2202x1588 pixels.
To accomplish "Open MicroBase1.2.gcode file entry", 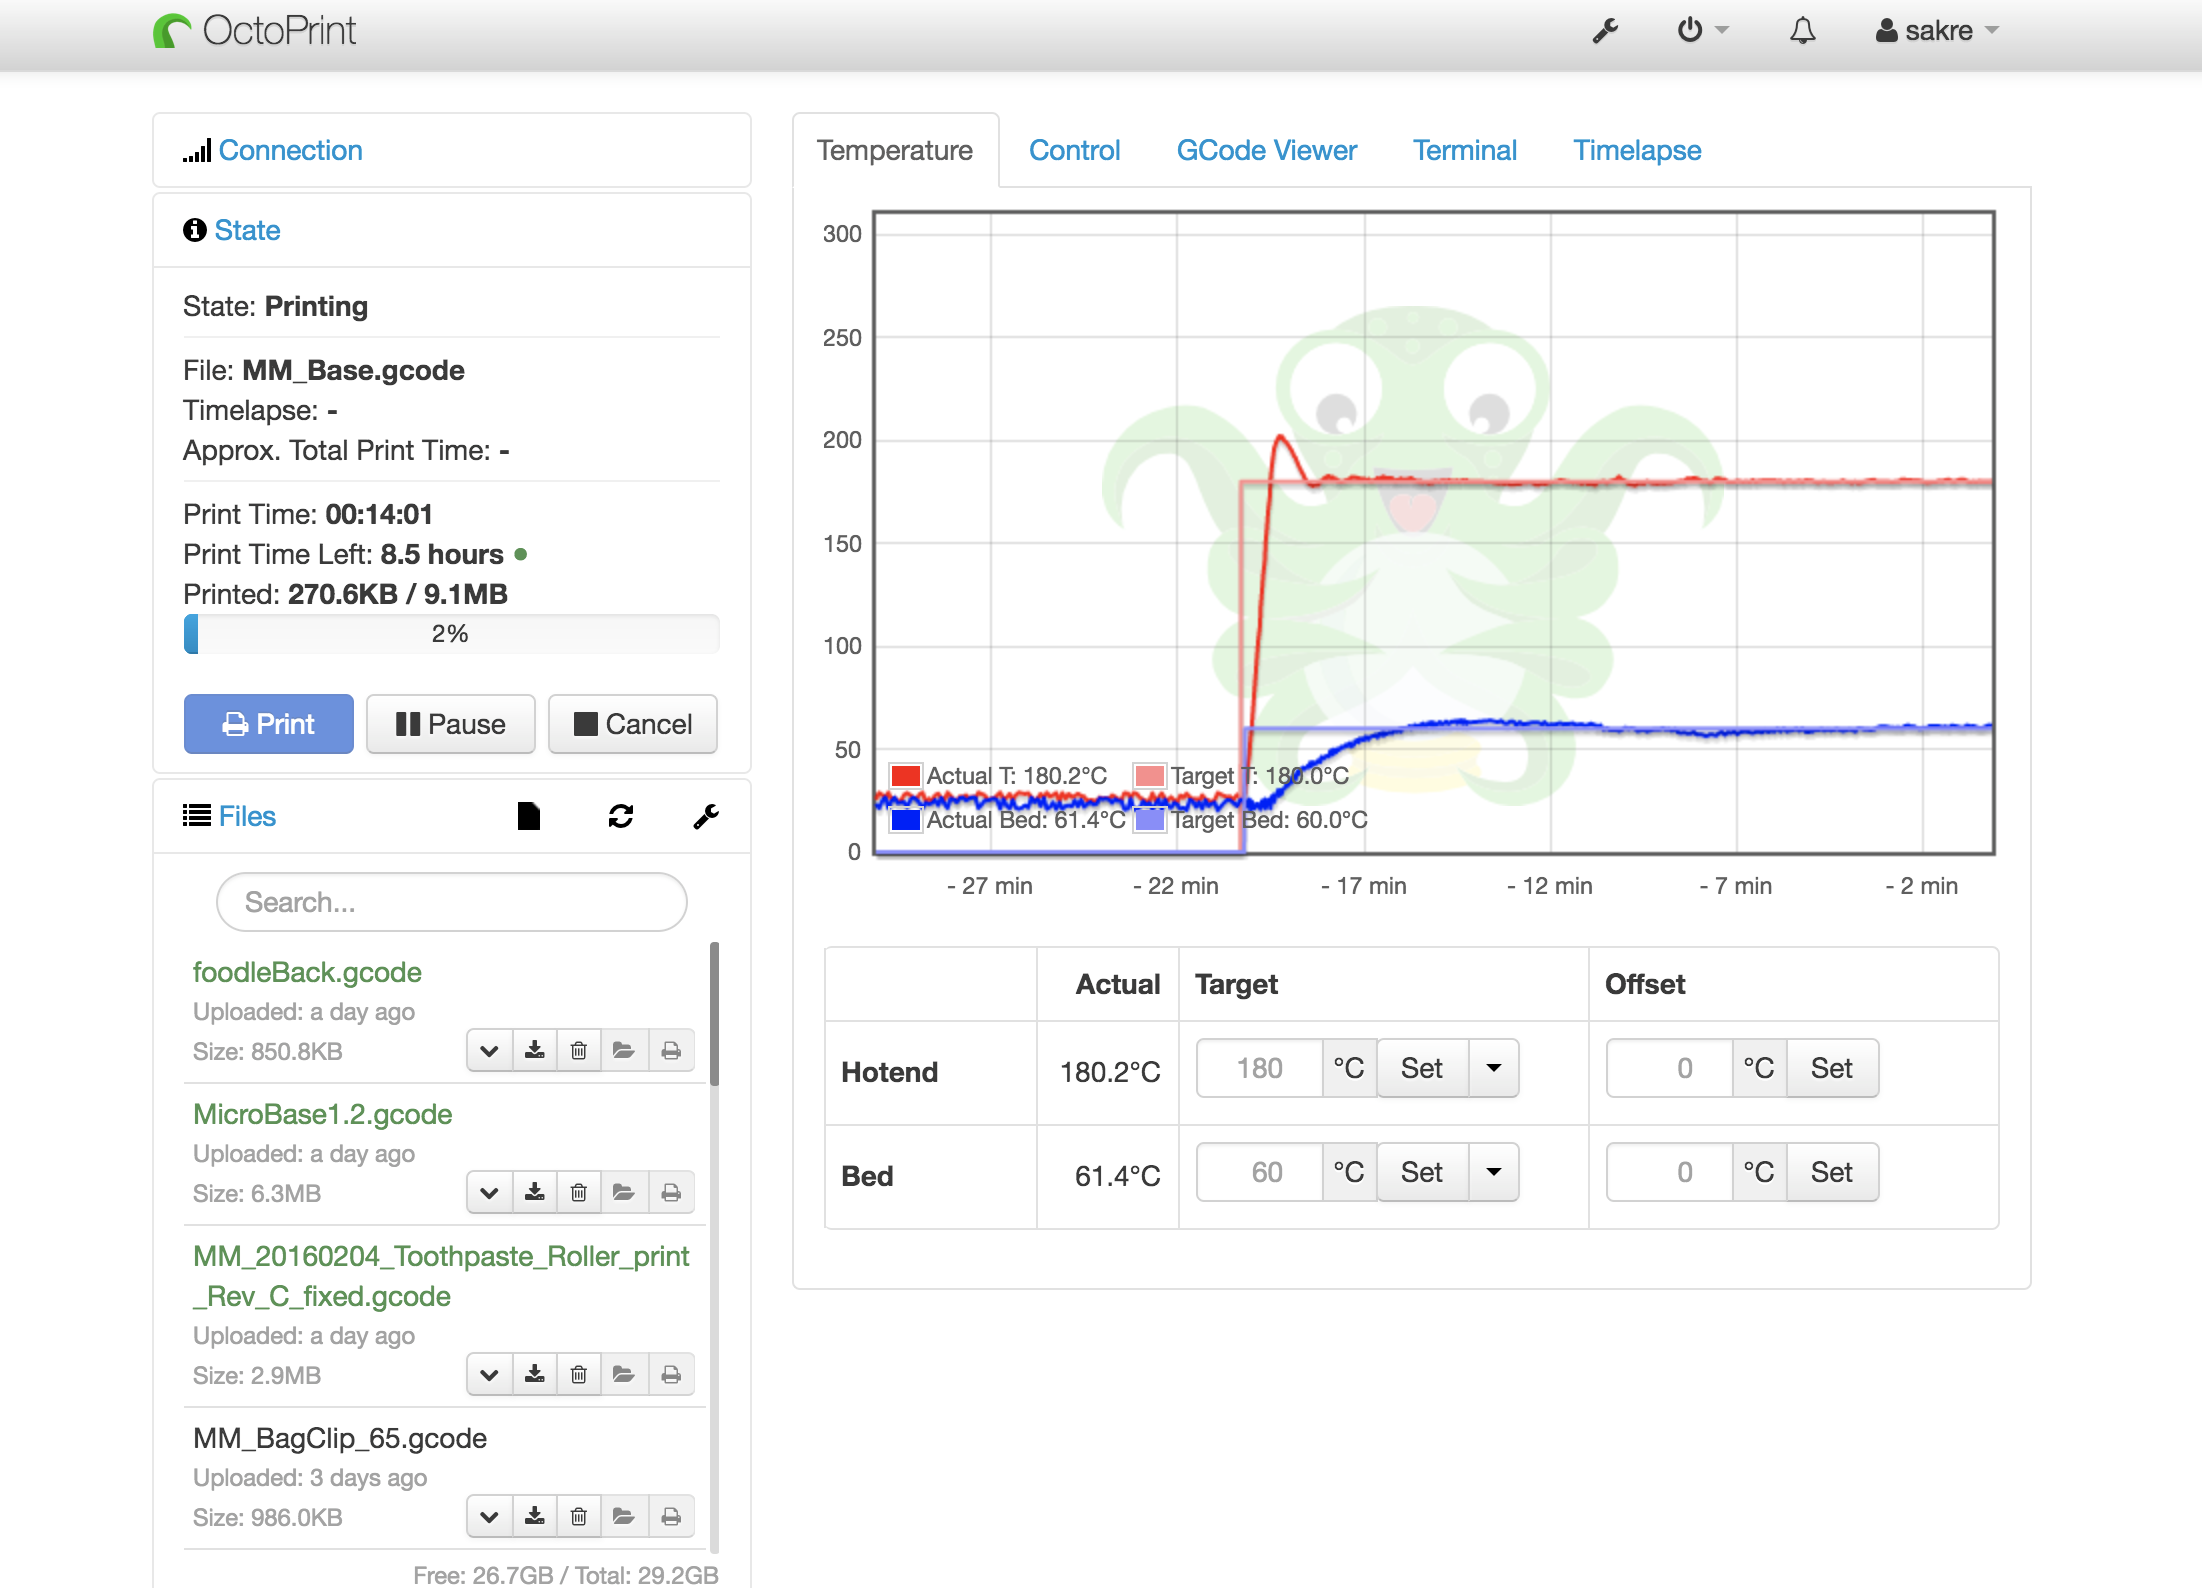I will [x=322, y=1114].
